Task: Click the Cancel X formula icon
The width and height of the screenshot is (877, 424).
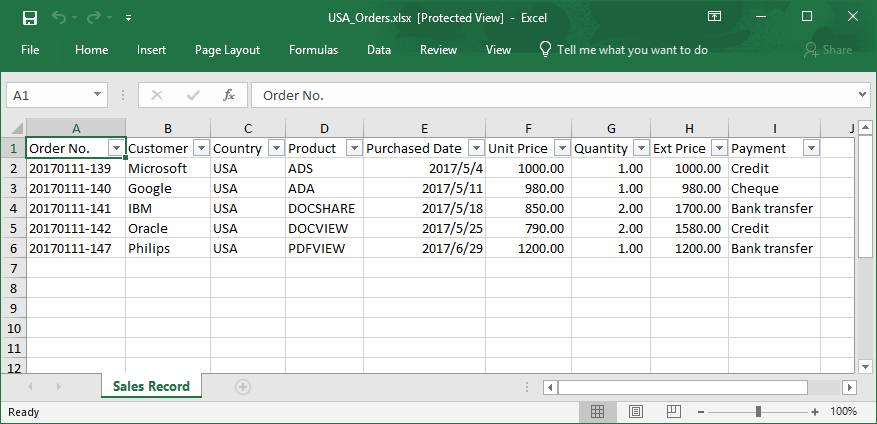Action: (157, 95)
